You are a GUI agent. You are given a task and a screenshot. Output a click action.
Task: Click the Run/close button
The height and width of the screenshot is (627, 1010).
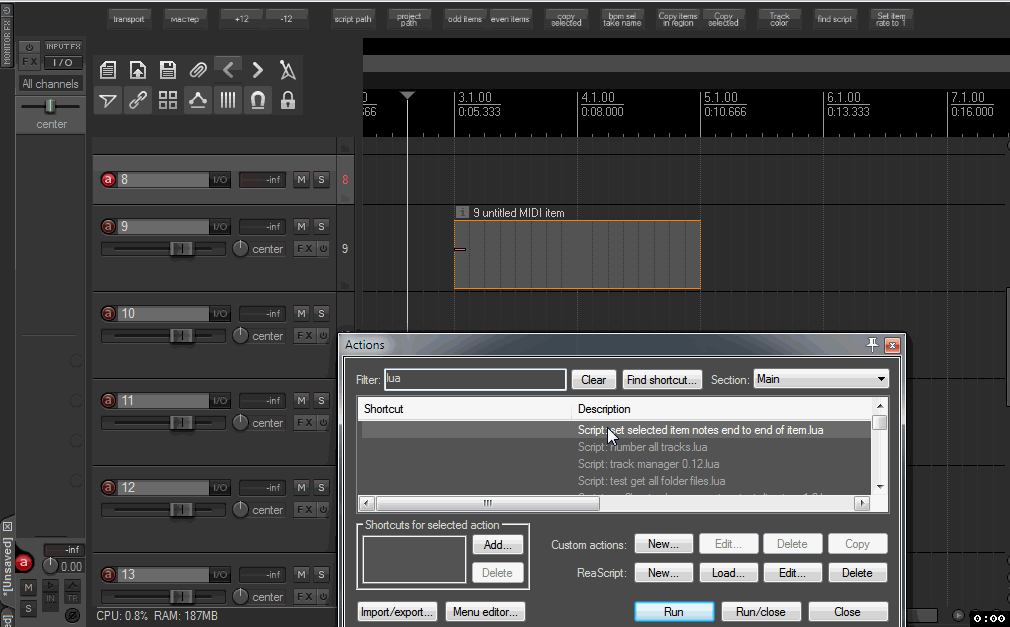click(x=761, y=612)
